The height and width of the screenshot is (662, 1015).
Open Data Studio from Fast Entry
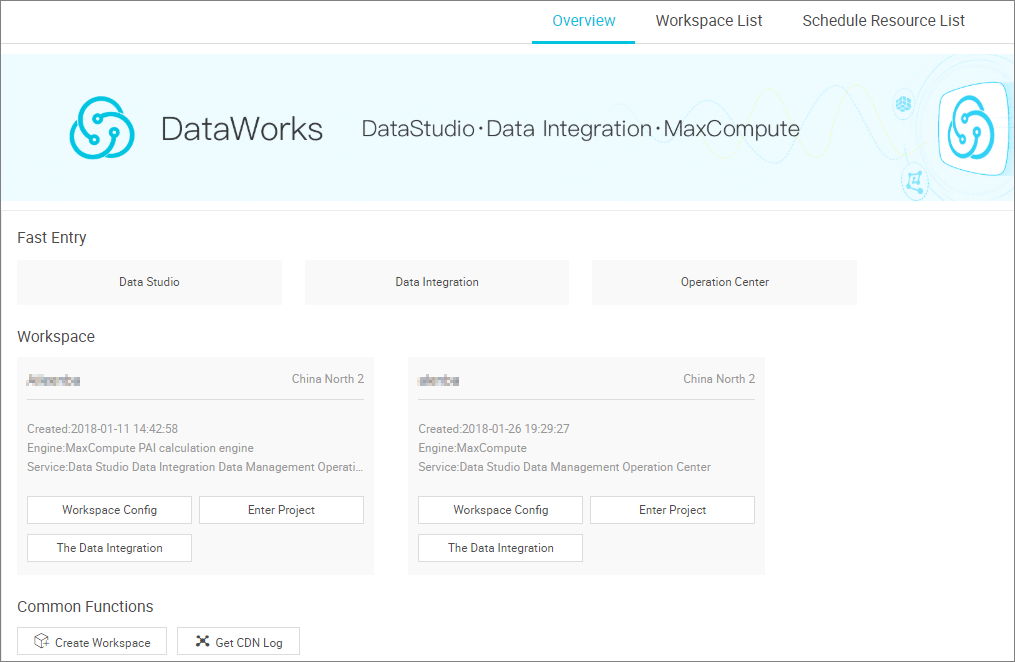[149, 282]
